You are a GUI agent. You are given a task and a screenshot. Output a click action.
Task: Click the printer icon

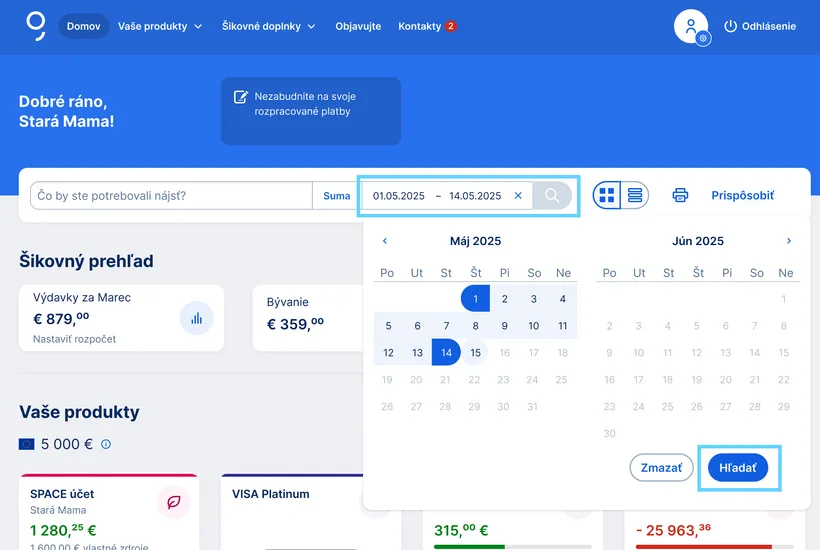pyautogui.click(x=680, y=196)
